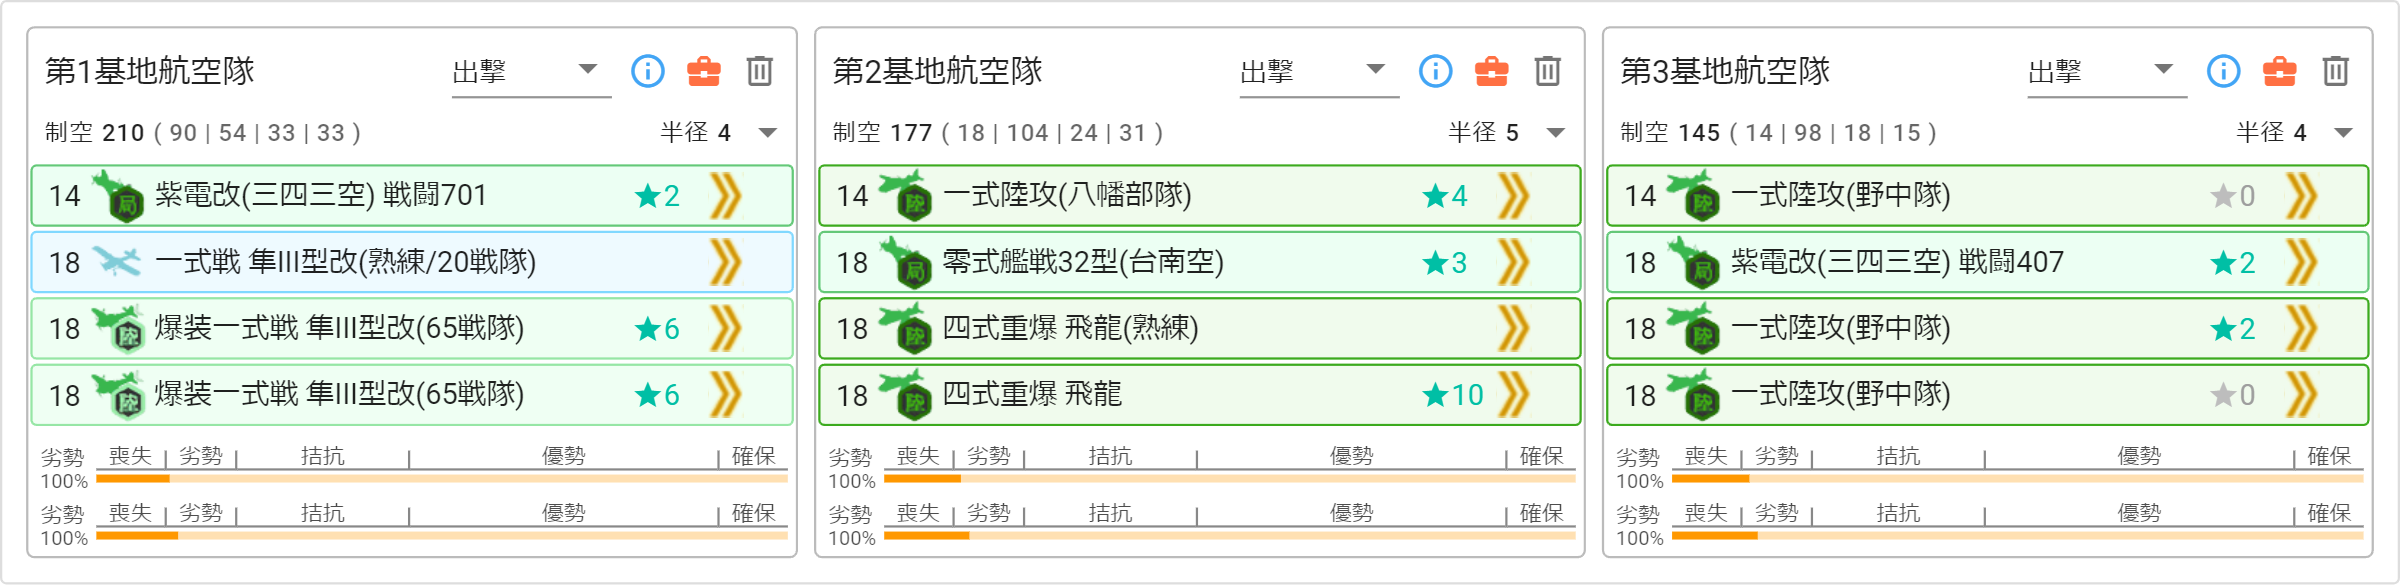Click first air-state progress bar of 第3基地航空隊
The image size is (2400, 586).
2017,479
